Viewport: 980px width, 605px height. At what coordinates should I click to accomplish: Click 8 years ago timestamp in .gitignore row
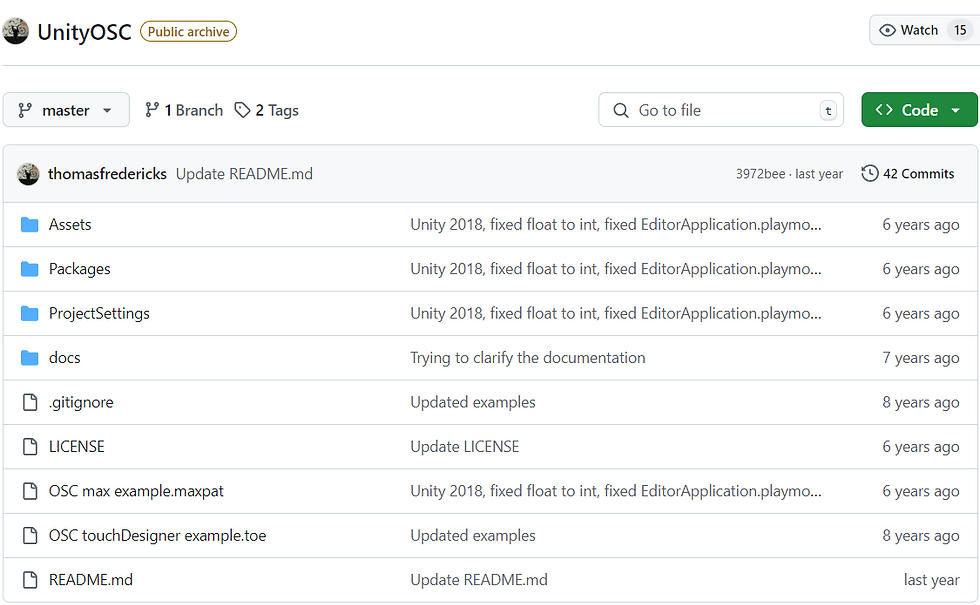(921, 402)
